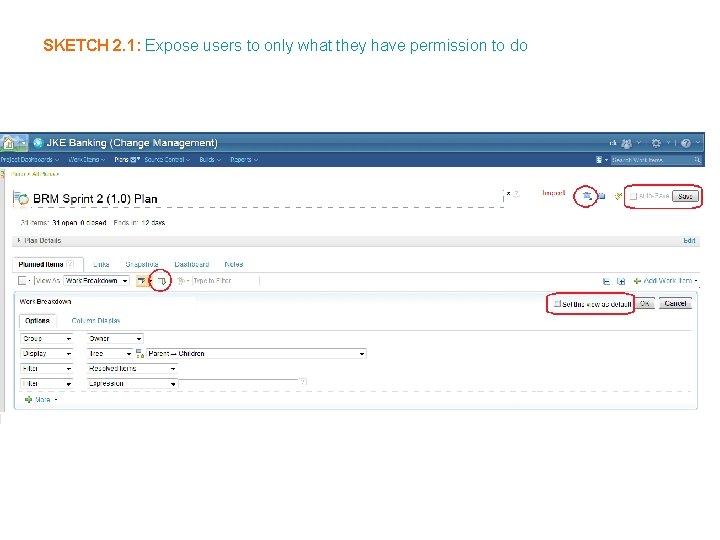
Task: Click the Save button
Action: tap(685, 197)
